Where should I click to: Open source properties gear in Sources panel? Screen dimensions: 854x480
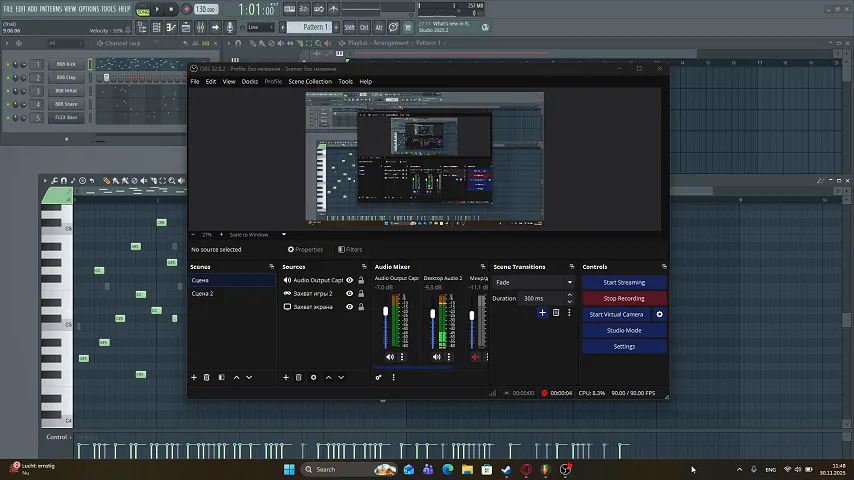point(313,377)
